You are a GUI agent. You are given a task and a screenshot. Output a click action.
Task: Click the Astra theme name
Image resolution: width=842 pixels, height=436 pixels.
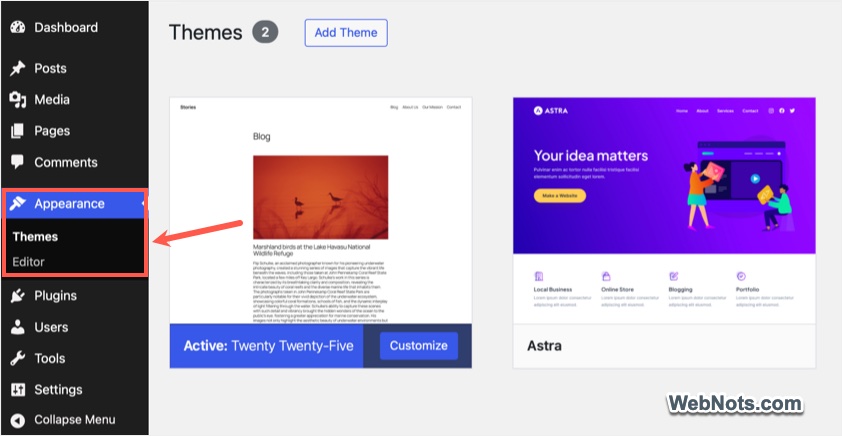point(545,346)
